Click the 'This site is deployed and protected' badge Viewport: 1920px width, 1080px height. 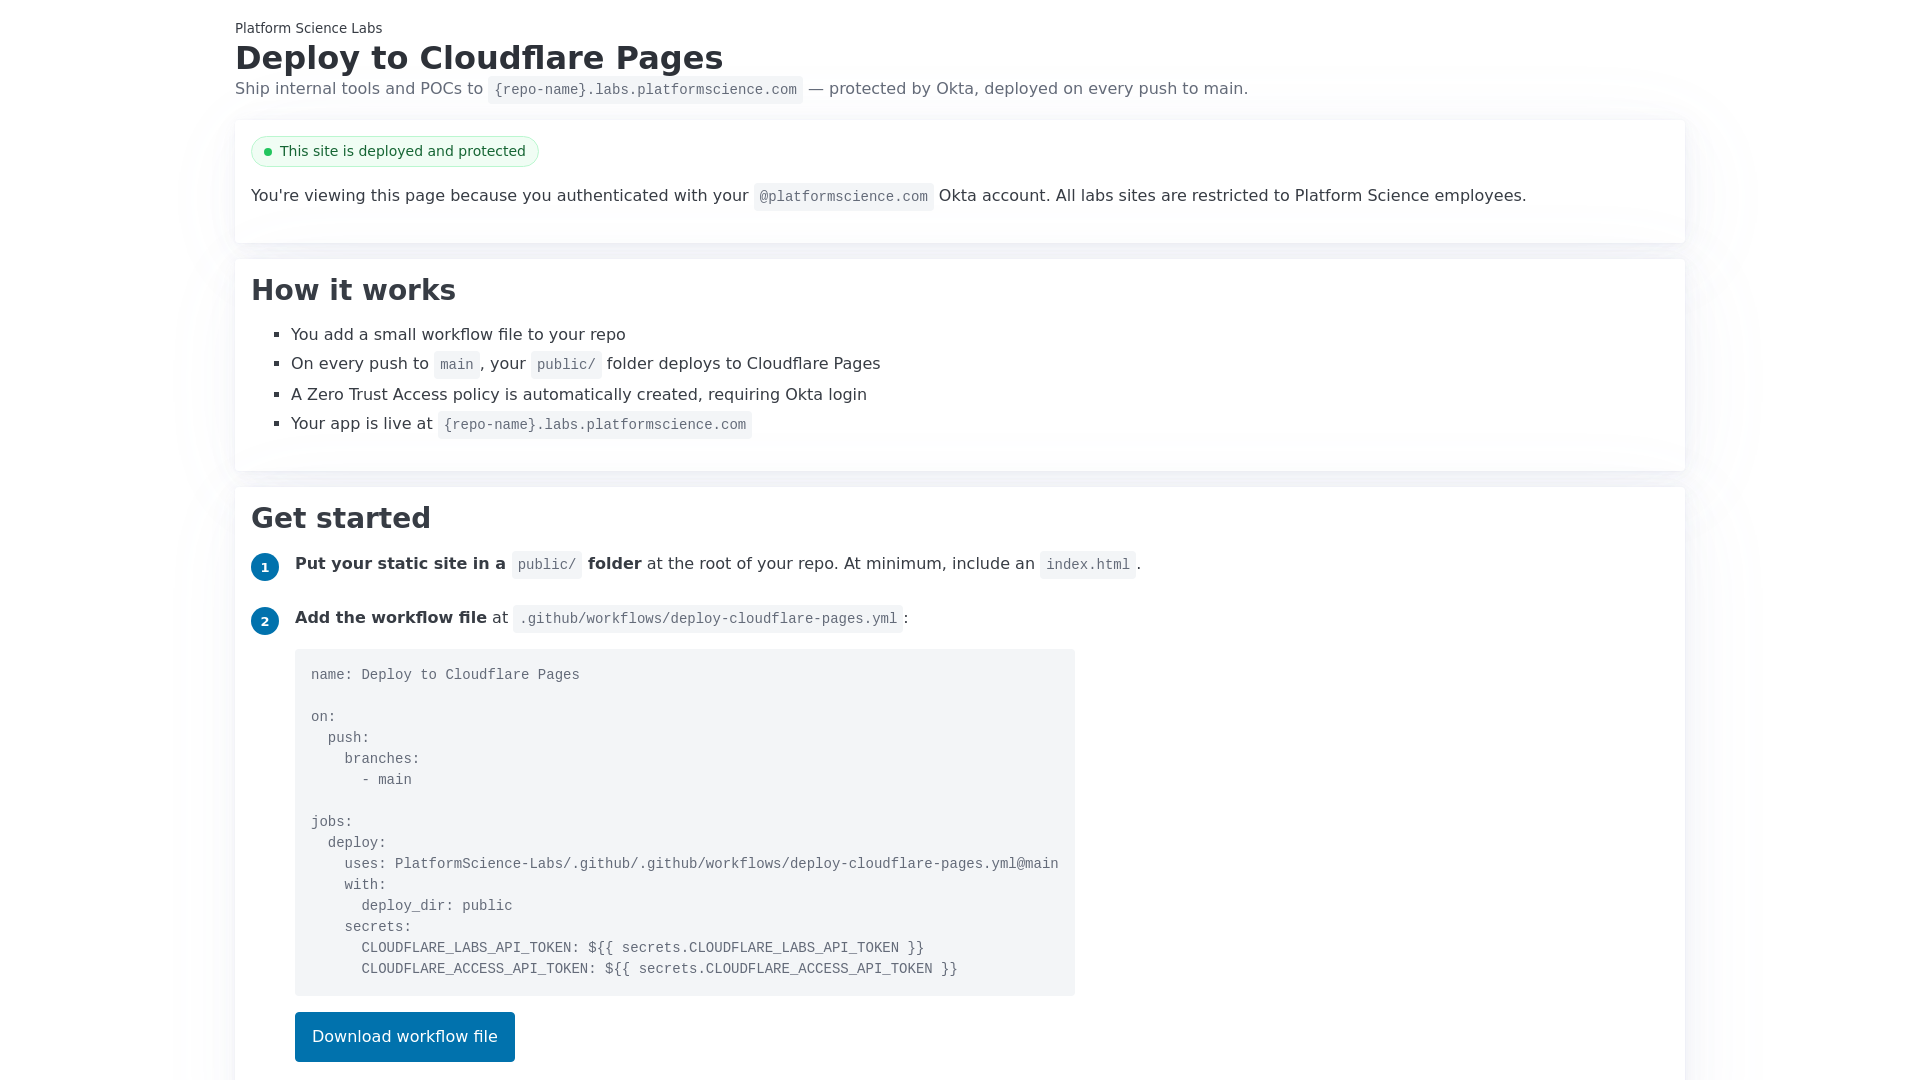click(x=394, y=152)
